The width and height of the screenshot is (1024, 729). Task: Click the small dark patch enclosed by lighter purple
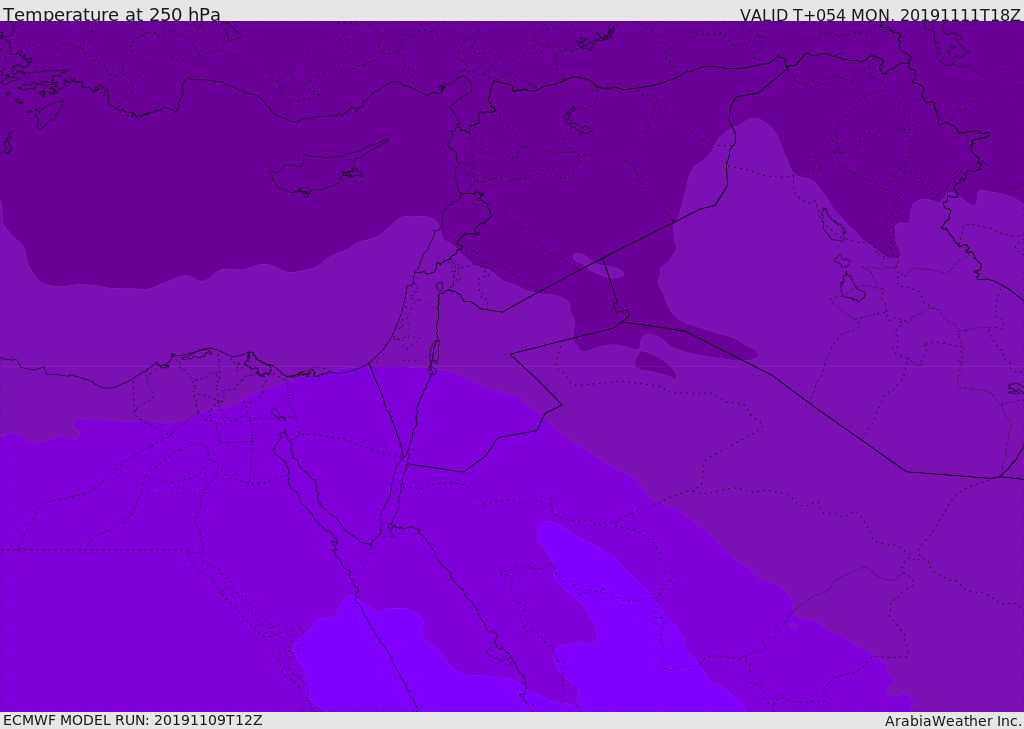pos(654,365)
